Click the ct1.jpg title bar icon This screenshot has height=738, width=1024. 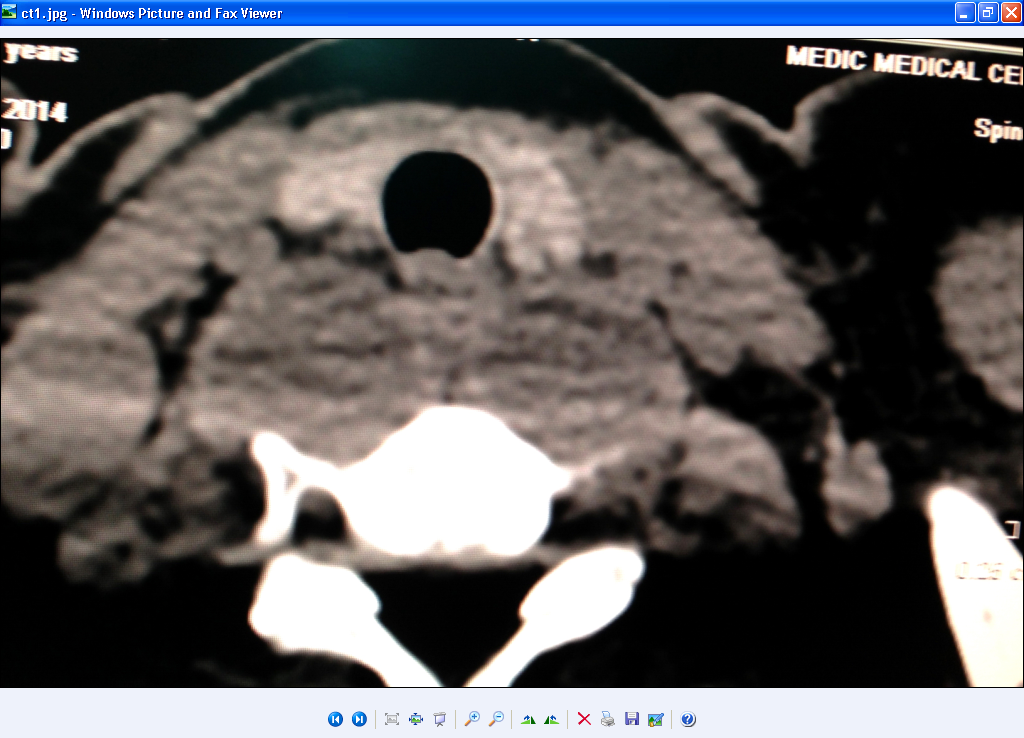pos(9,13)
